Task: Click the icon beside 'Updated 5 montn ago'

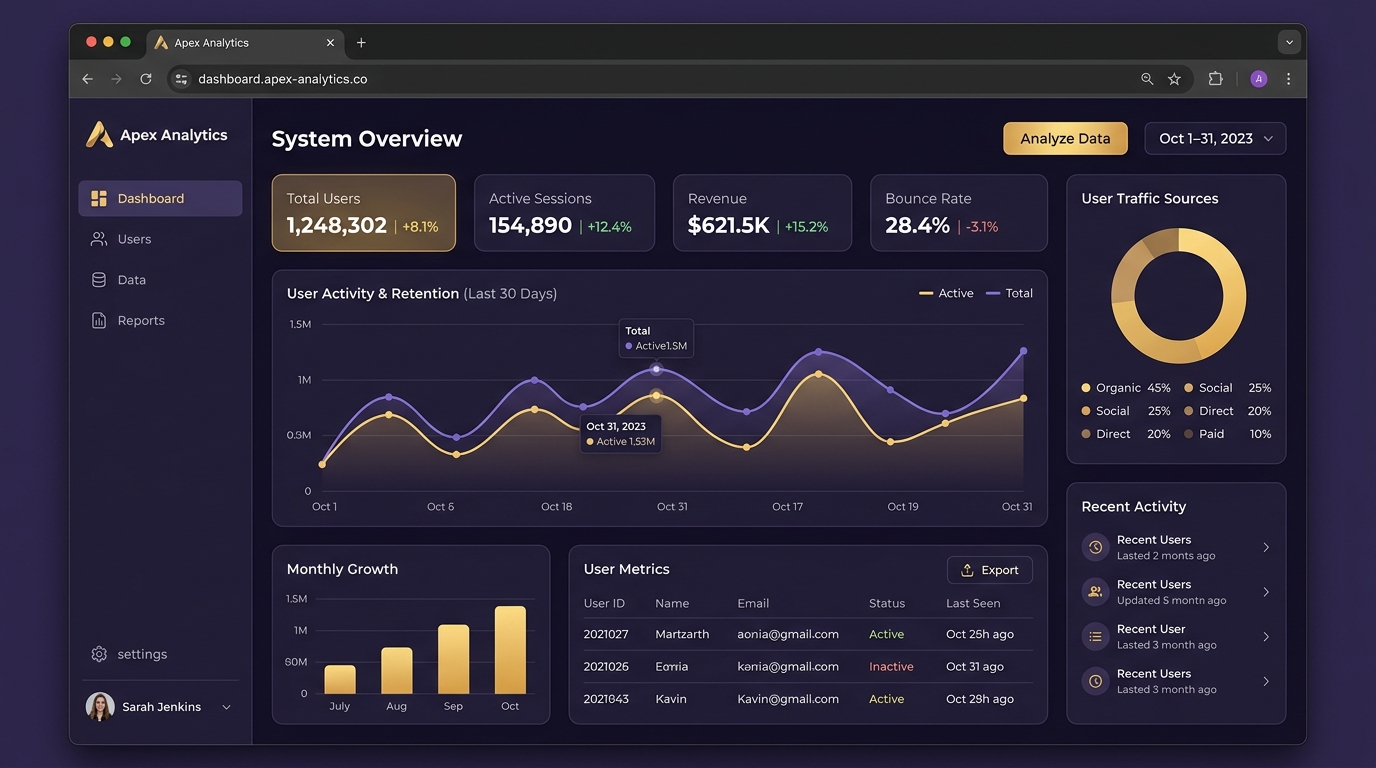Action: tap(1096, 592)
